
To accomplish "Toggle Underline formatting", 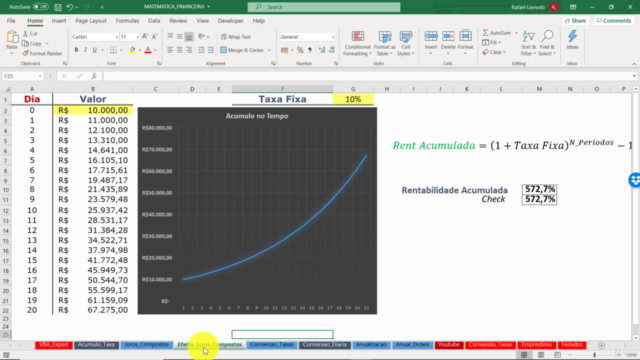I will (x=95, y=50).
